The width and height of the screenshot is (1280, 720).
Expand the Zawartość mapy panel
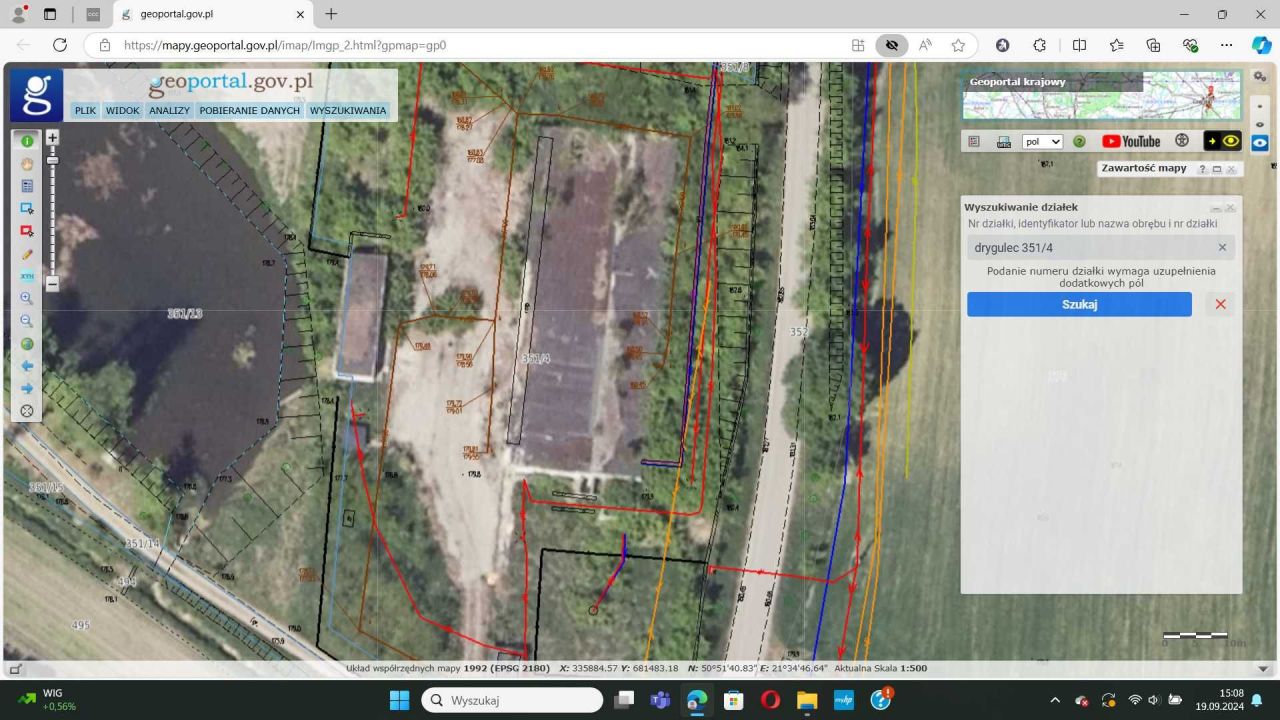tap(1217, 169)
